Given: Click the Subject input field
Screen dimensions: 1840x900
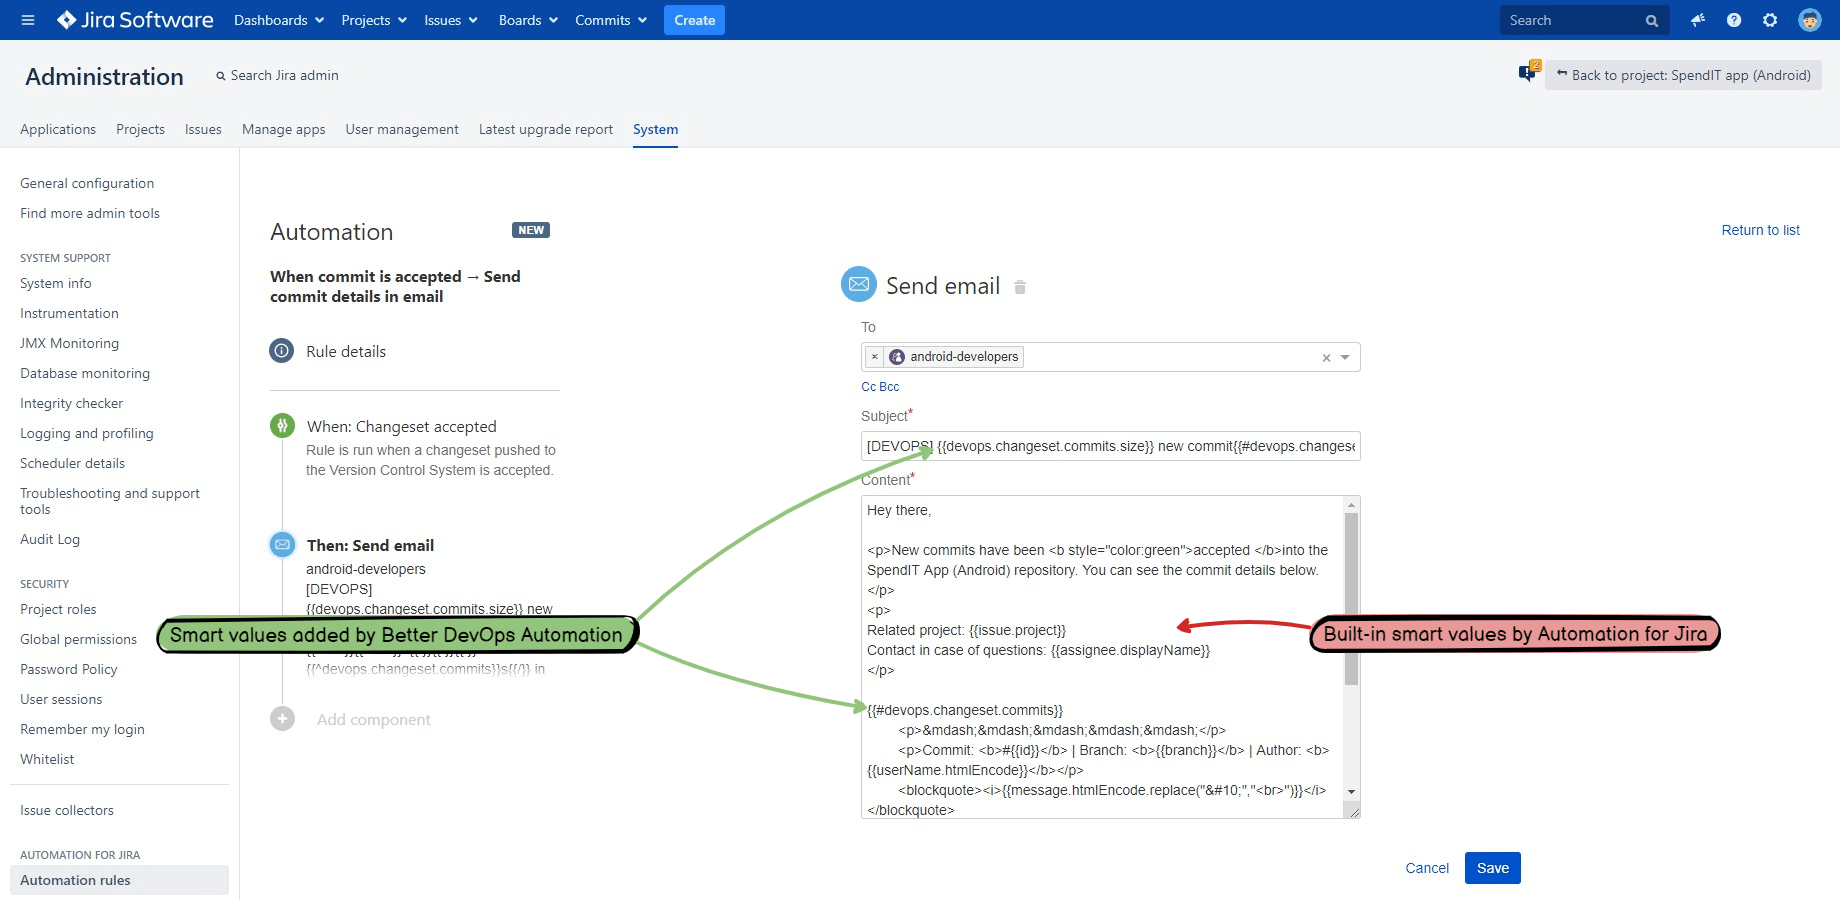Looking at the screenshot, I should (1110, 446).
